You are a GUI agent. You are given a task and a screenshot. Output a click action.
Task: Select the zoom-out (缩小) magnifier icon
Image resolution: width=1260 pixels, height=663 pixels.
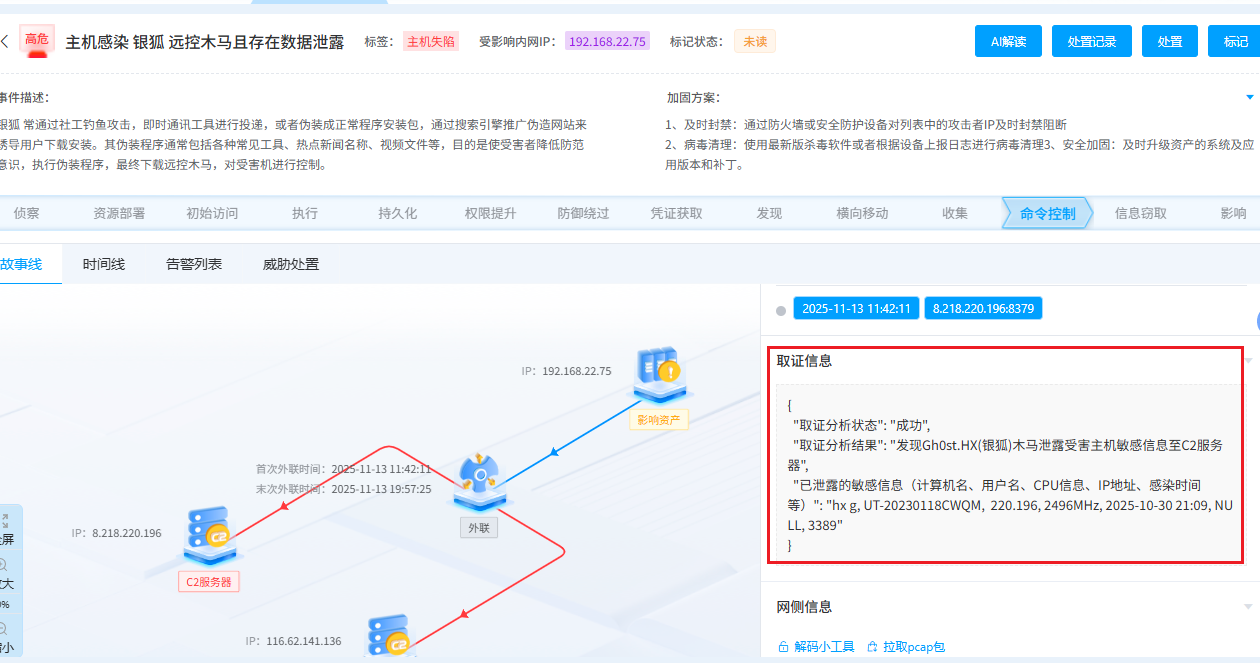[7, 627]
